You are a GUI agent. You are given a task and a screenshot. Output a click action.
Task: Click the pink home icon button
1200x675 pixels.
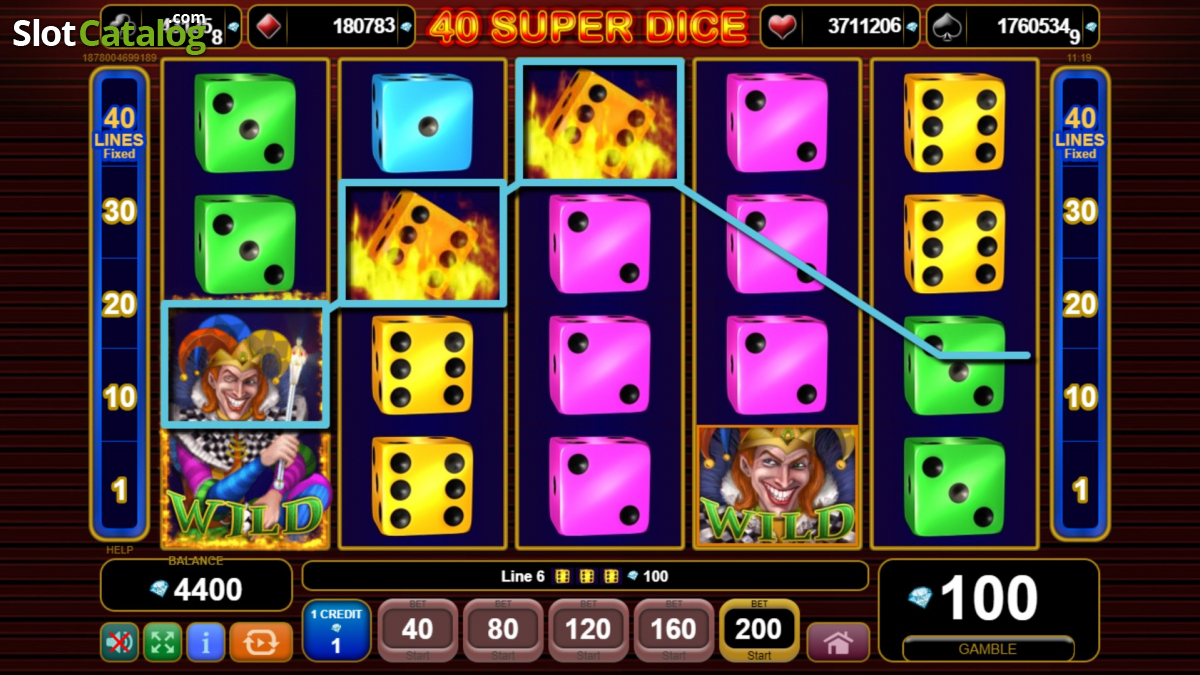pos(838,643)
